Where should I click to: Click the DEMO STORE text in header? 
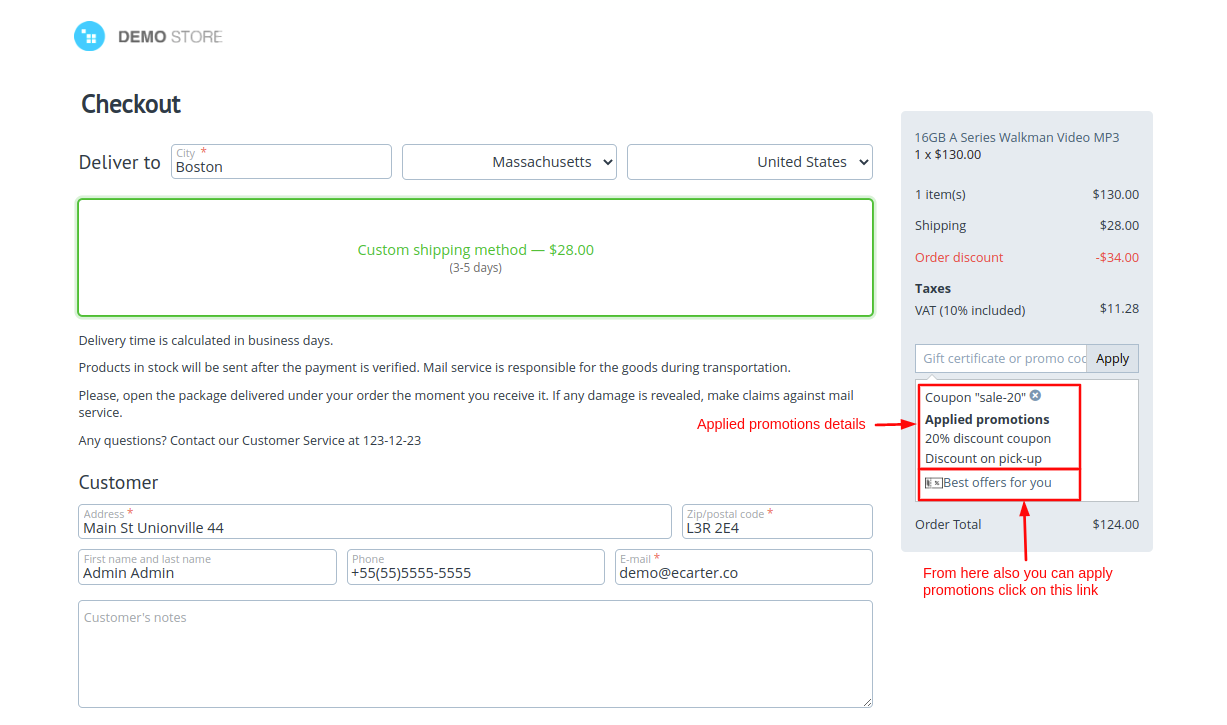(169, 37)
